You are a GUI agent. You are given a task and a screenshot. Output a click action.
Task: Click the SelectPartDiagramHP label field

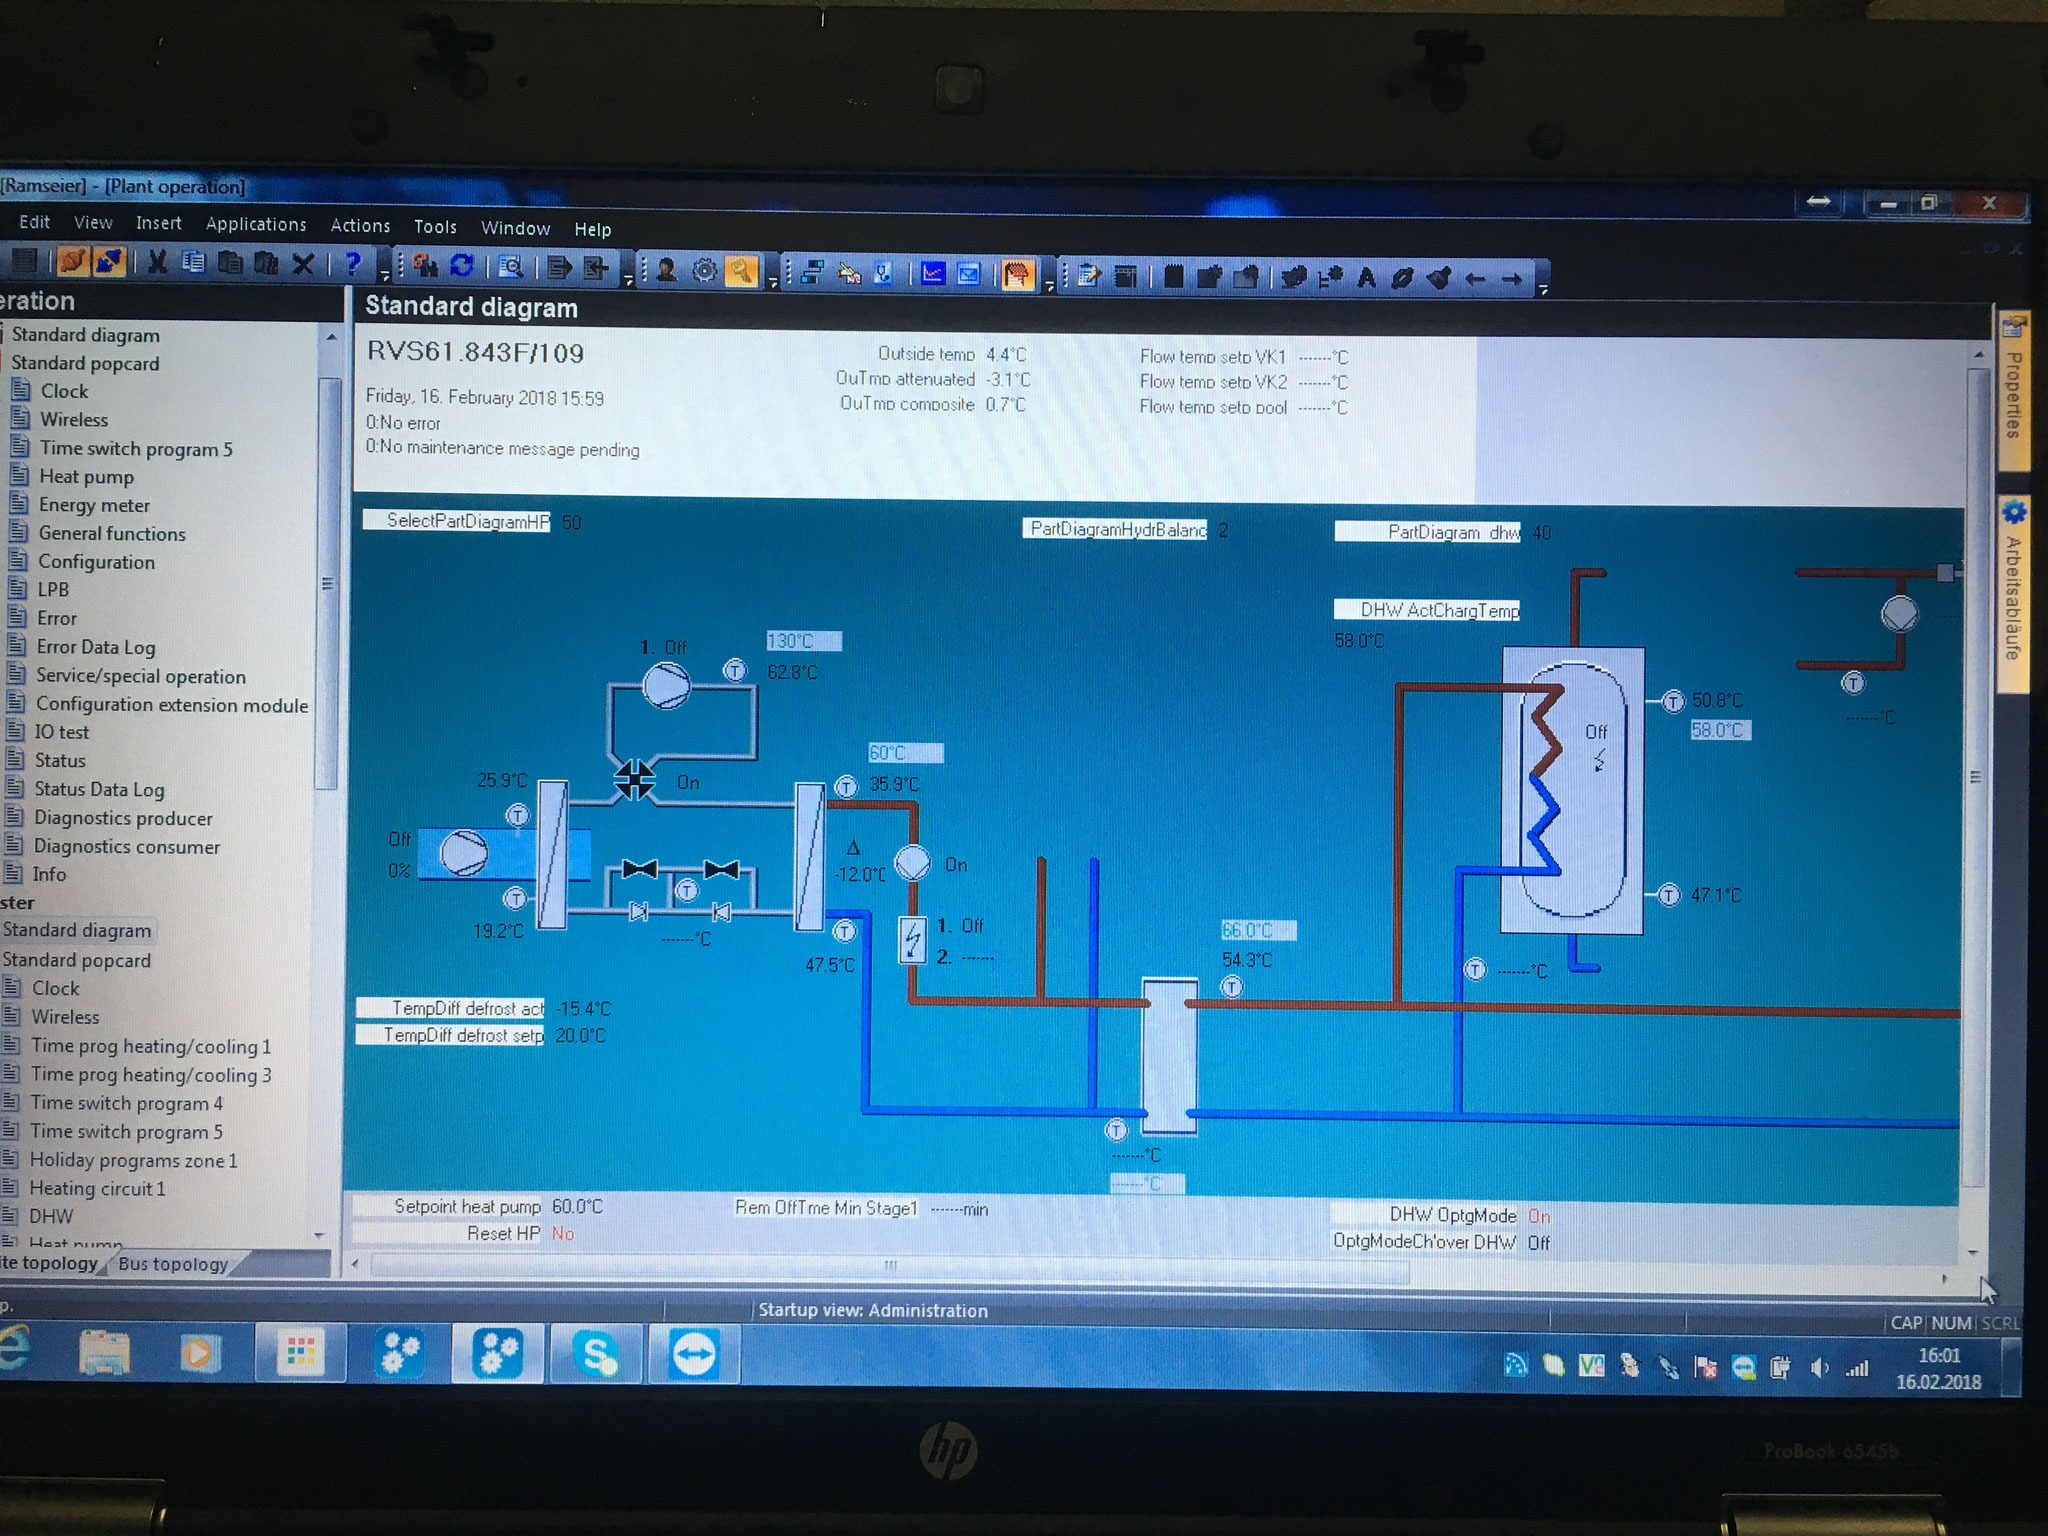click(x=457, y=521)
